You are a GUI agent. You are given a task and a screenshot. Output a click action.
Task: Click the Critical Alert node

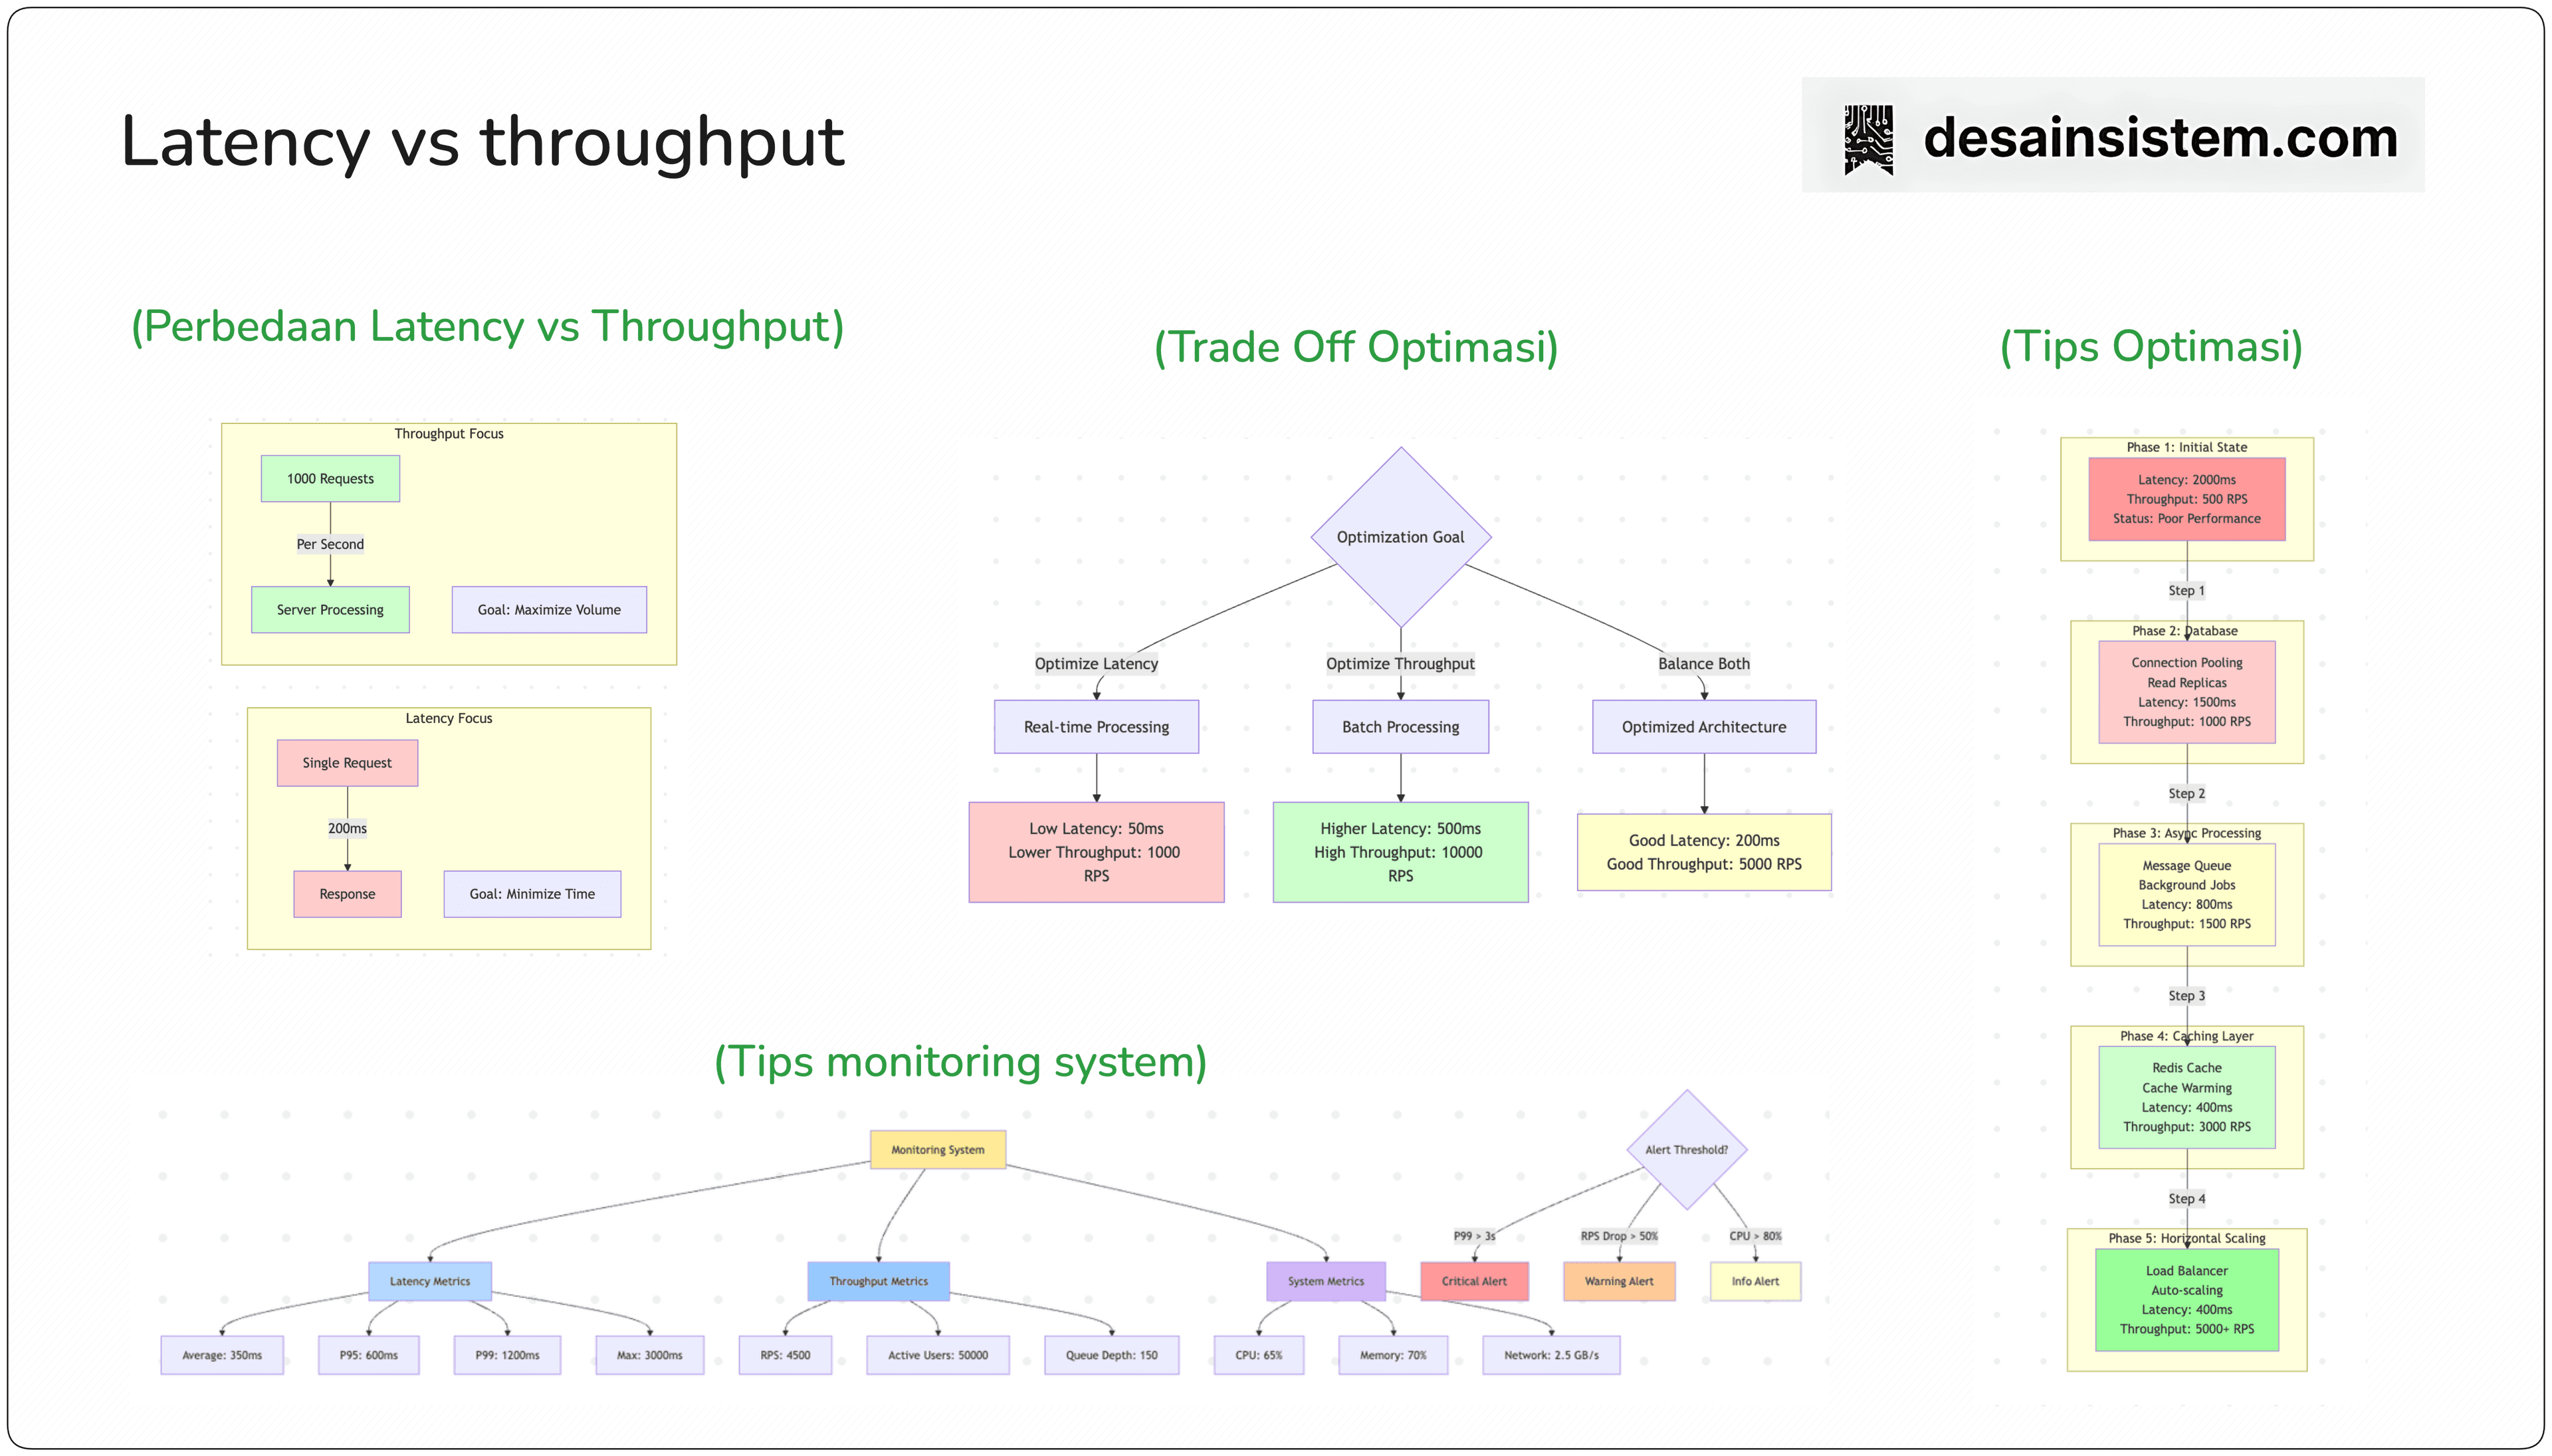point(1476,1281)
